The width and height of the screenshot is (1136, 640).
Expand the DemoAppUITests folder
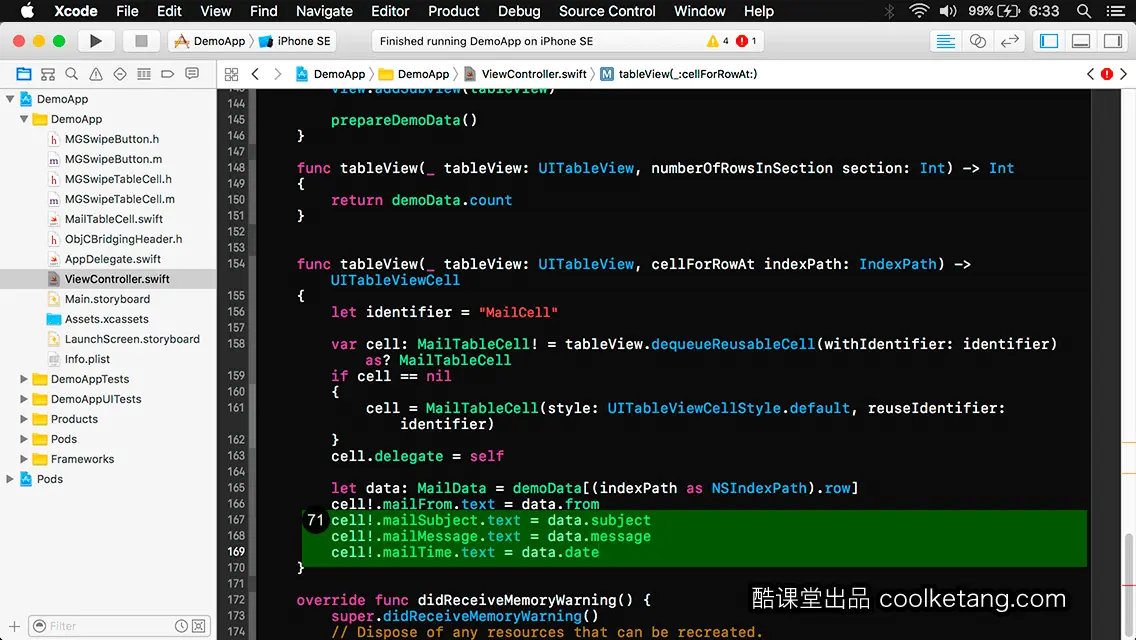click(x=24, y=399)
